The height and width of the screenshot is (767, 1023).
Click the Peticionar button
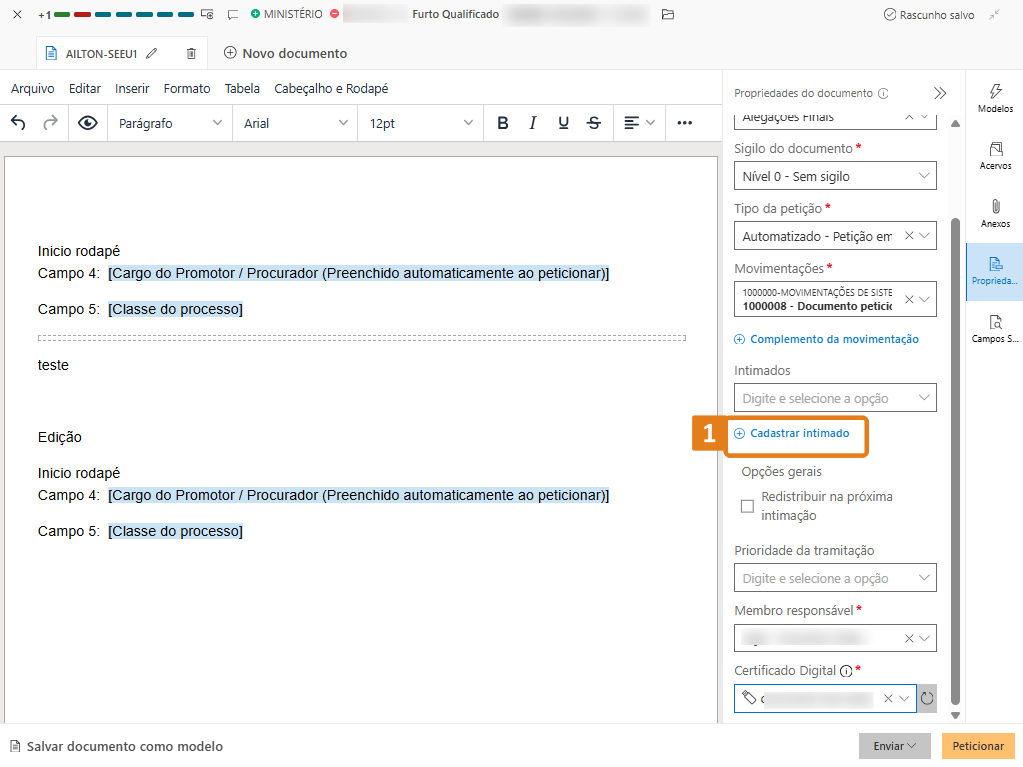pos(978,746)
